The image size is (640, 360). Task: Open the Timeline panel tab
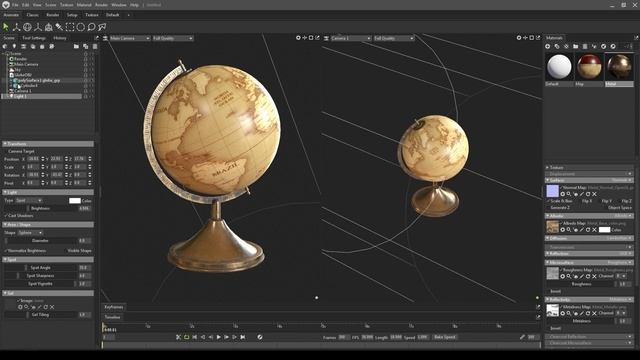[x=112, y=317]
